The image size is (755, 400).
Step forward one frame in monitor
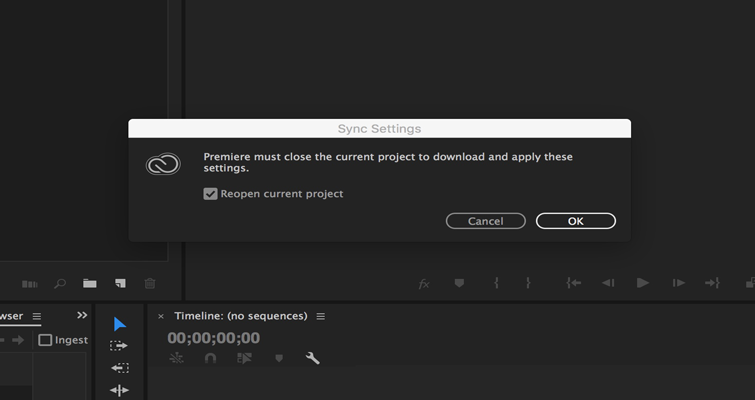tap(678, 283)
